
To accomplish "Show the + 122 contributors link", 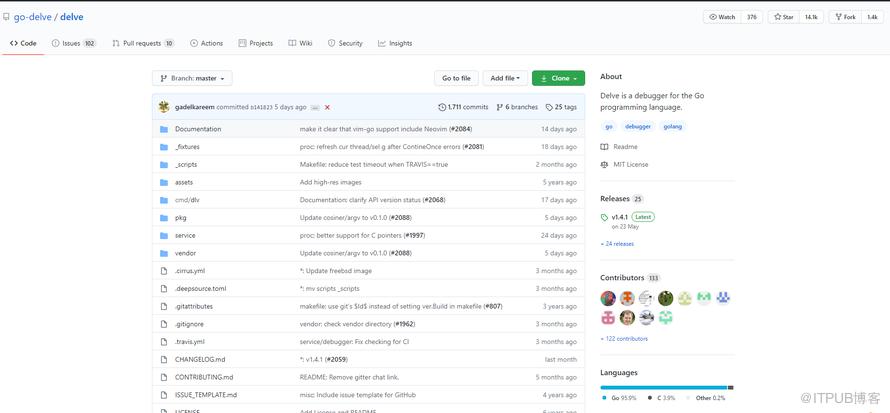I will tap(624, 339).
